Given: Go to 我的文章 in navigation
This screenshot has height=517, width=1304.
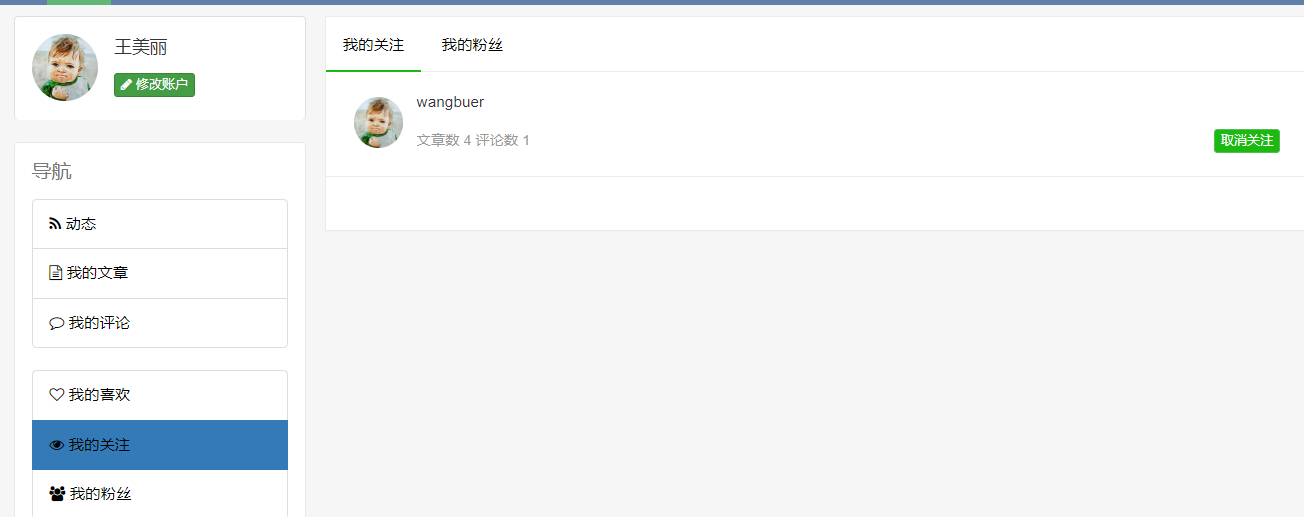Looking at the screenshot, I should coord(160,273).
